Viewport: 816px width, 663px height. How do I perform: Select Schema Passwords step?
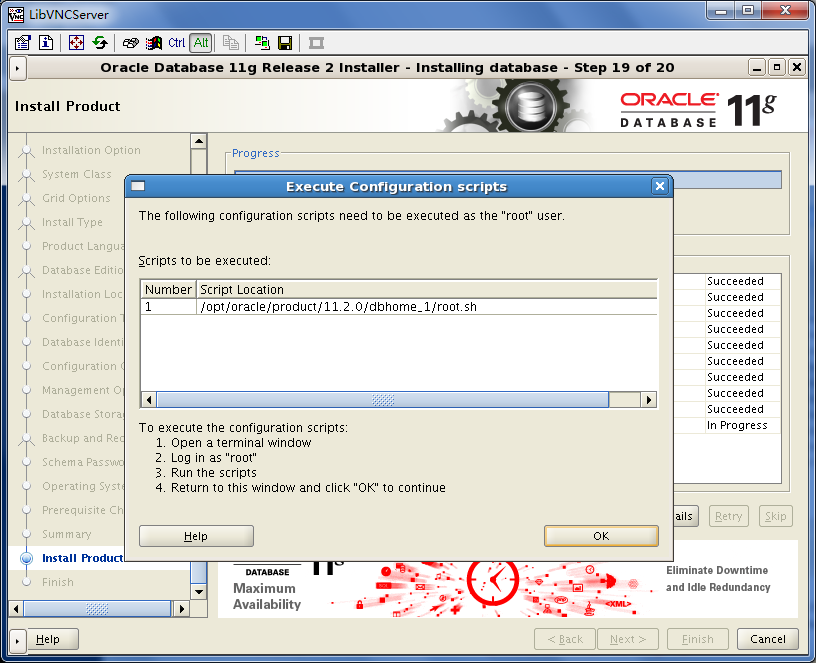coord(83,462)
